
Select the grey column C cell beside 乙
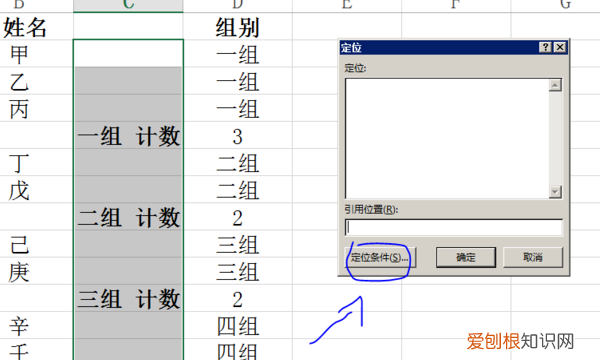pyautogui.click(x=128, y=81)
